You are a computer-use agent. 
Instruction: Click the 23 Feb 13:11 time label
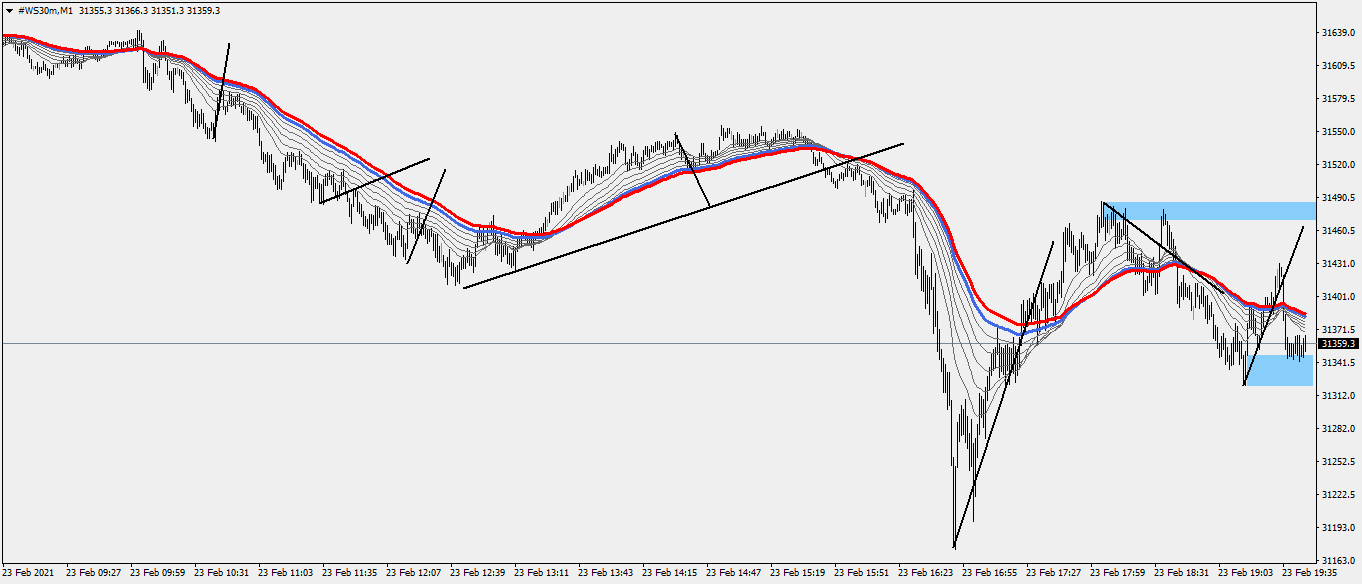[542, 574]
